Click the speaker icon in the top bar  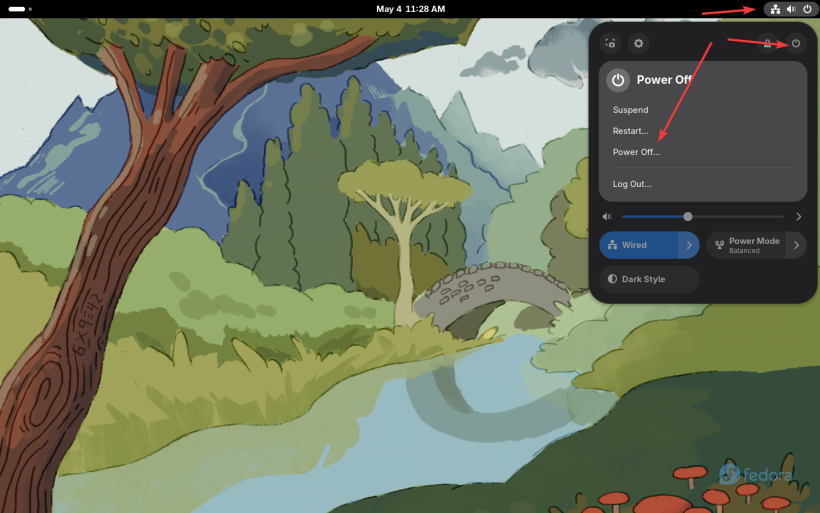791,9
